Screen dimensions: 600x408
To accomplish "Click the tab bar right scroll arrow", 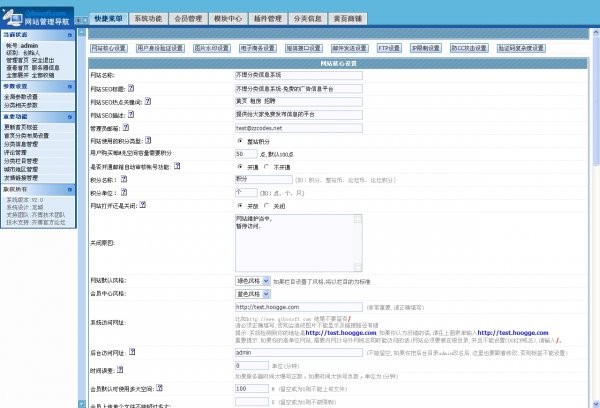I will 85,20.
